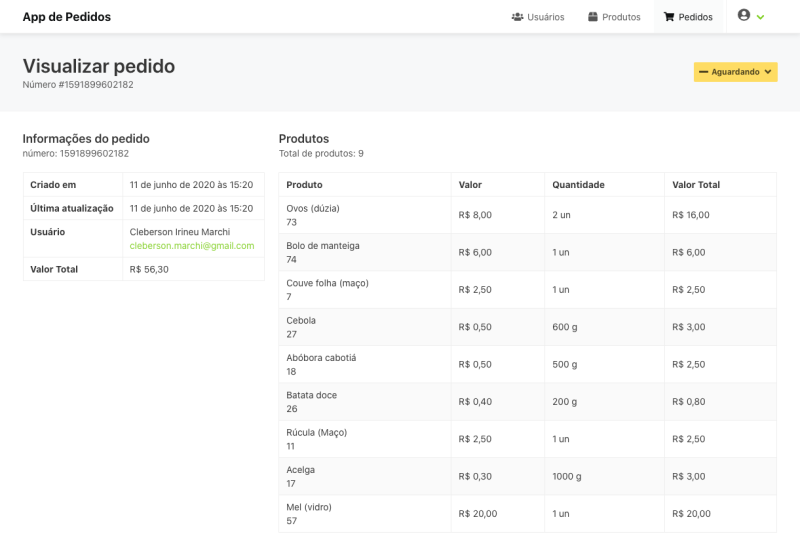Expand the green chevron beside account avatar
The height and width of the screenshot is (549, 800).
tap(761, 18)
